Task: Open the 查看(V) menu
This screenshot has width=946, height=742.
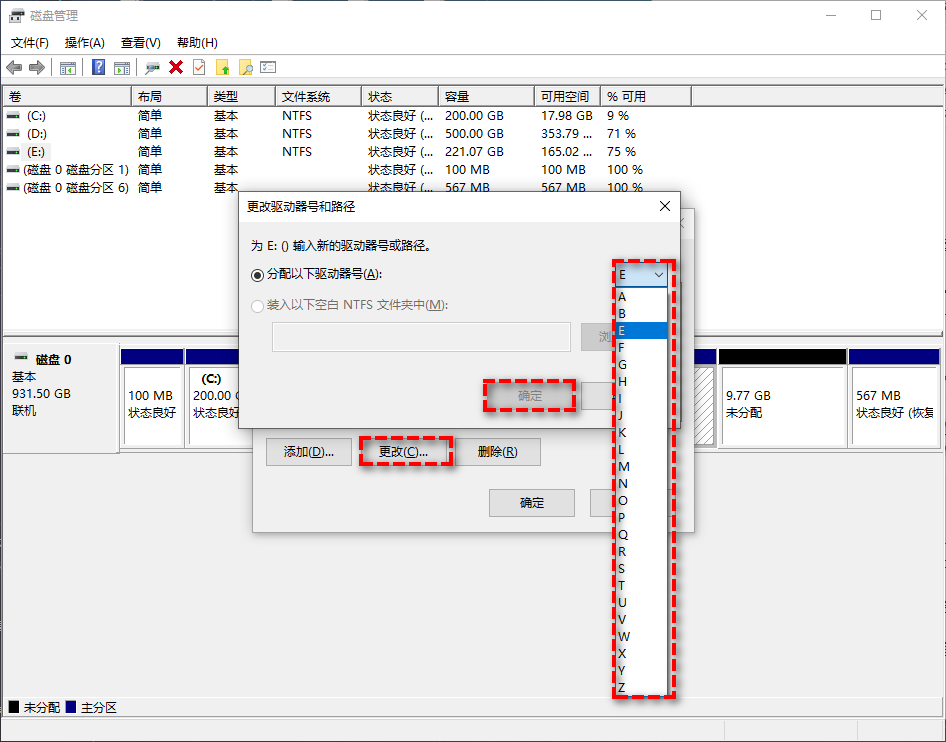Action: (141, 43)
